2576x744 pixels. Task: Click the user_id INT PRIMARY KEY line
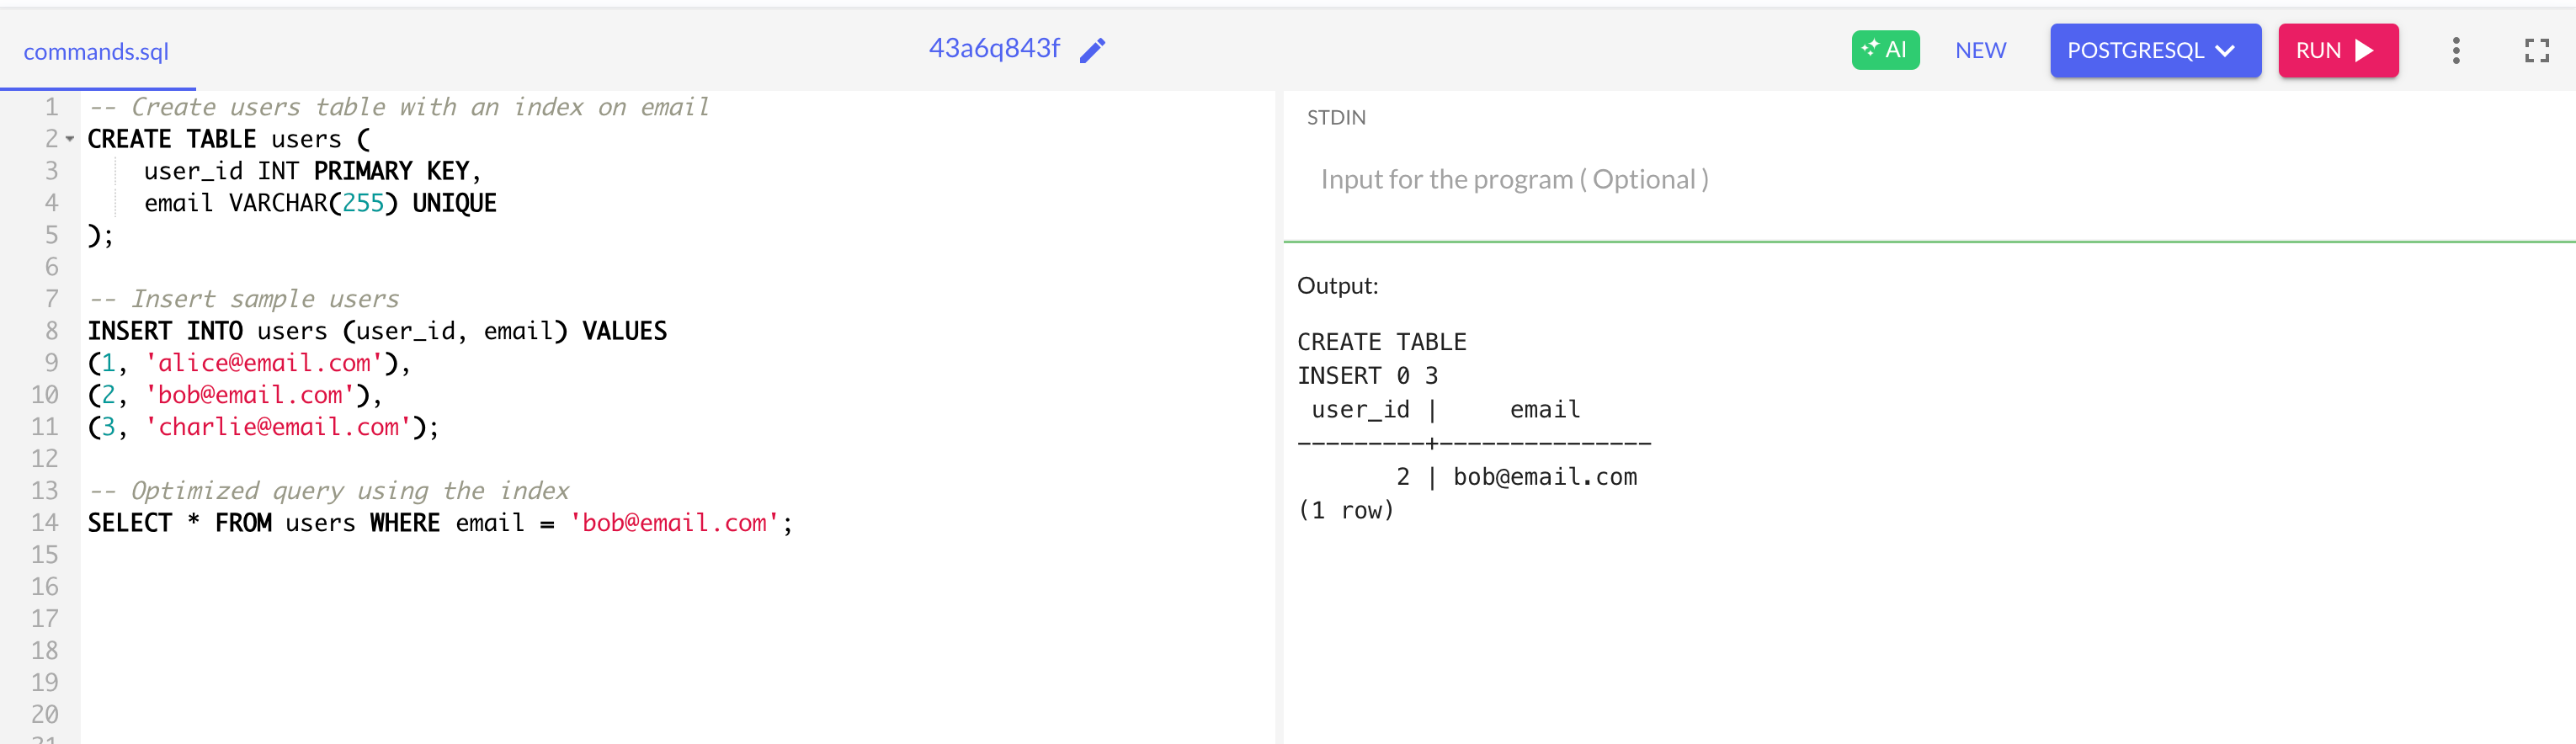point(312,171)
